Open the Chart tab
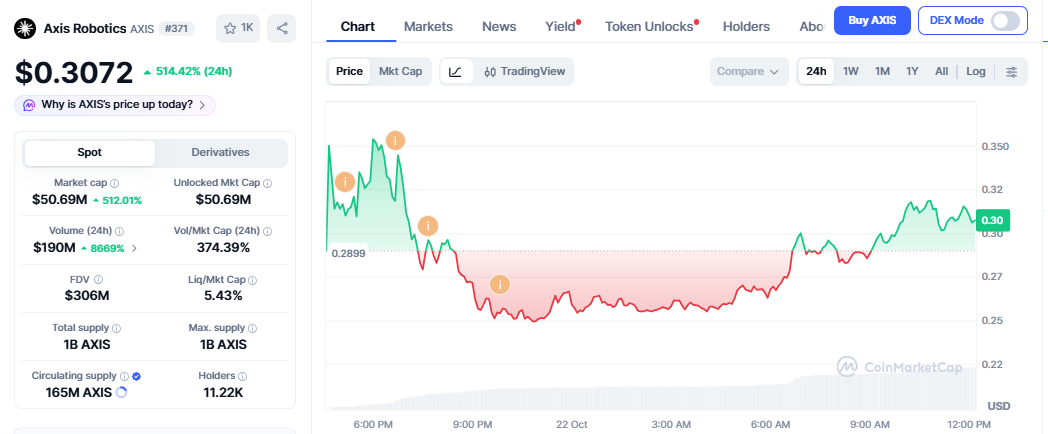Screen dimensions: 1048x434 pos(358,27)
